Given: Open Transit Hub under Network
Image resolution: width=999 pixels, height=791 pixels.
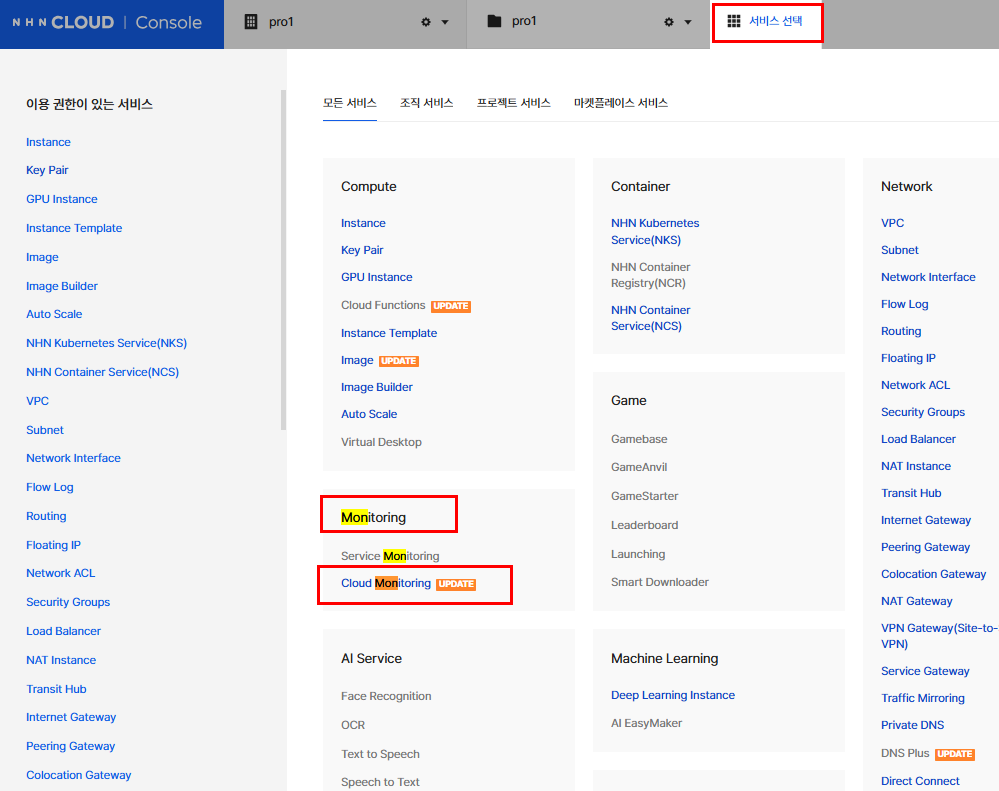Looking at the screenshot, I should point(911,494).
